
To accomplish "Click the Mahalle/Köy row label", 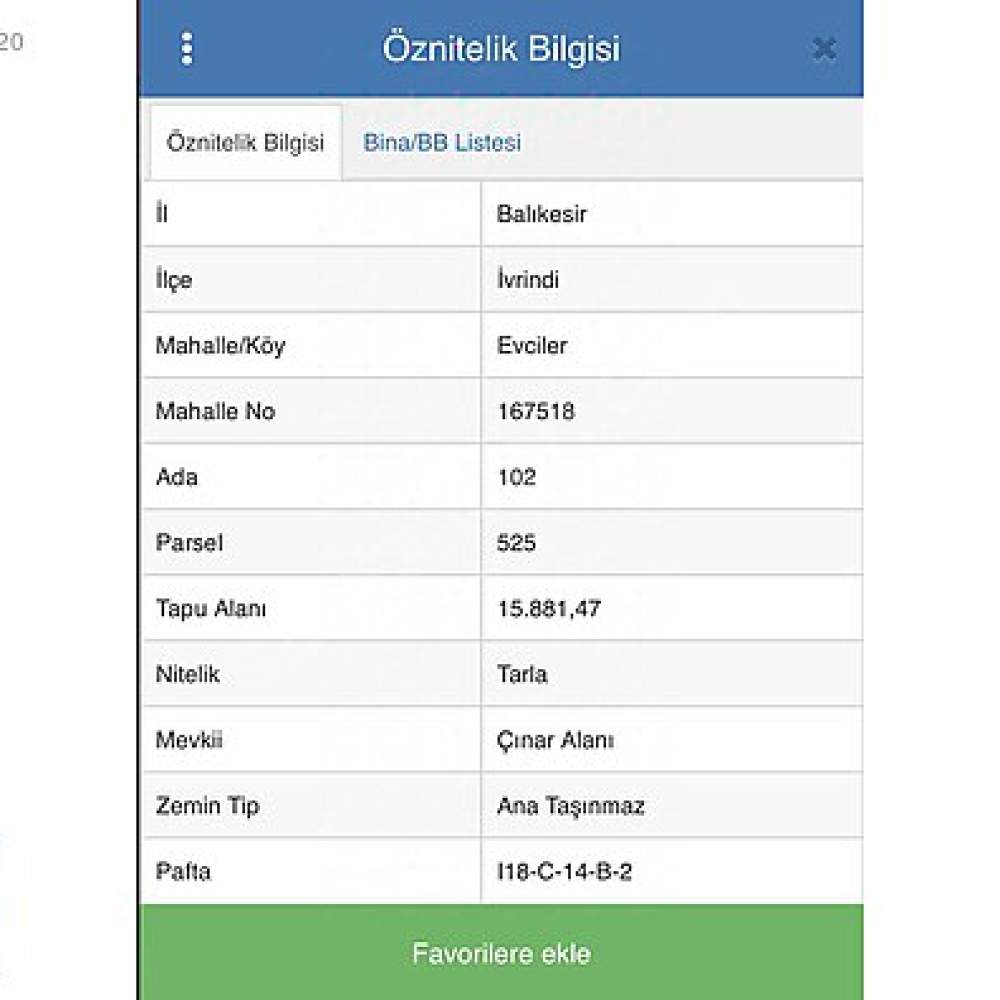I will pos(221,345).
